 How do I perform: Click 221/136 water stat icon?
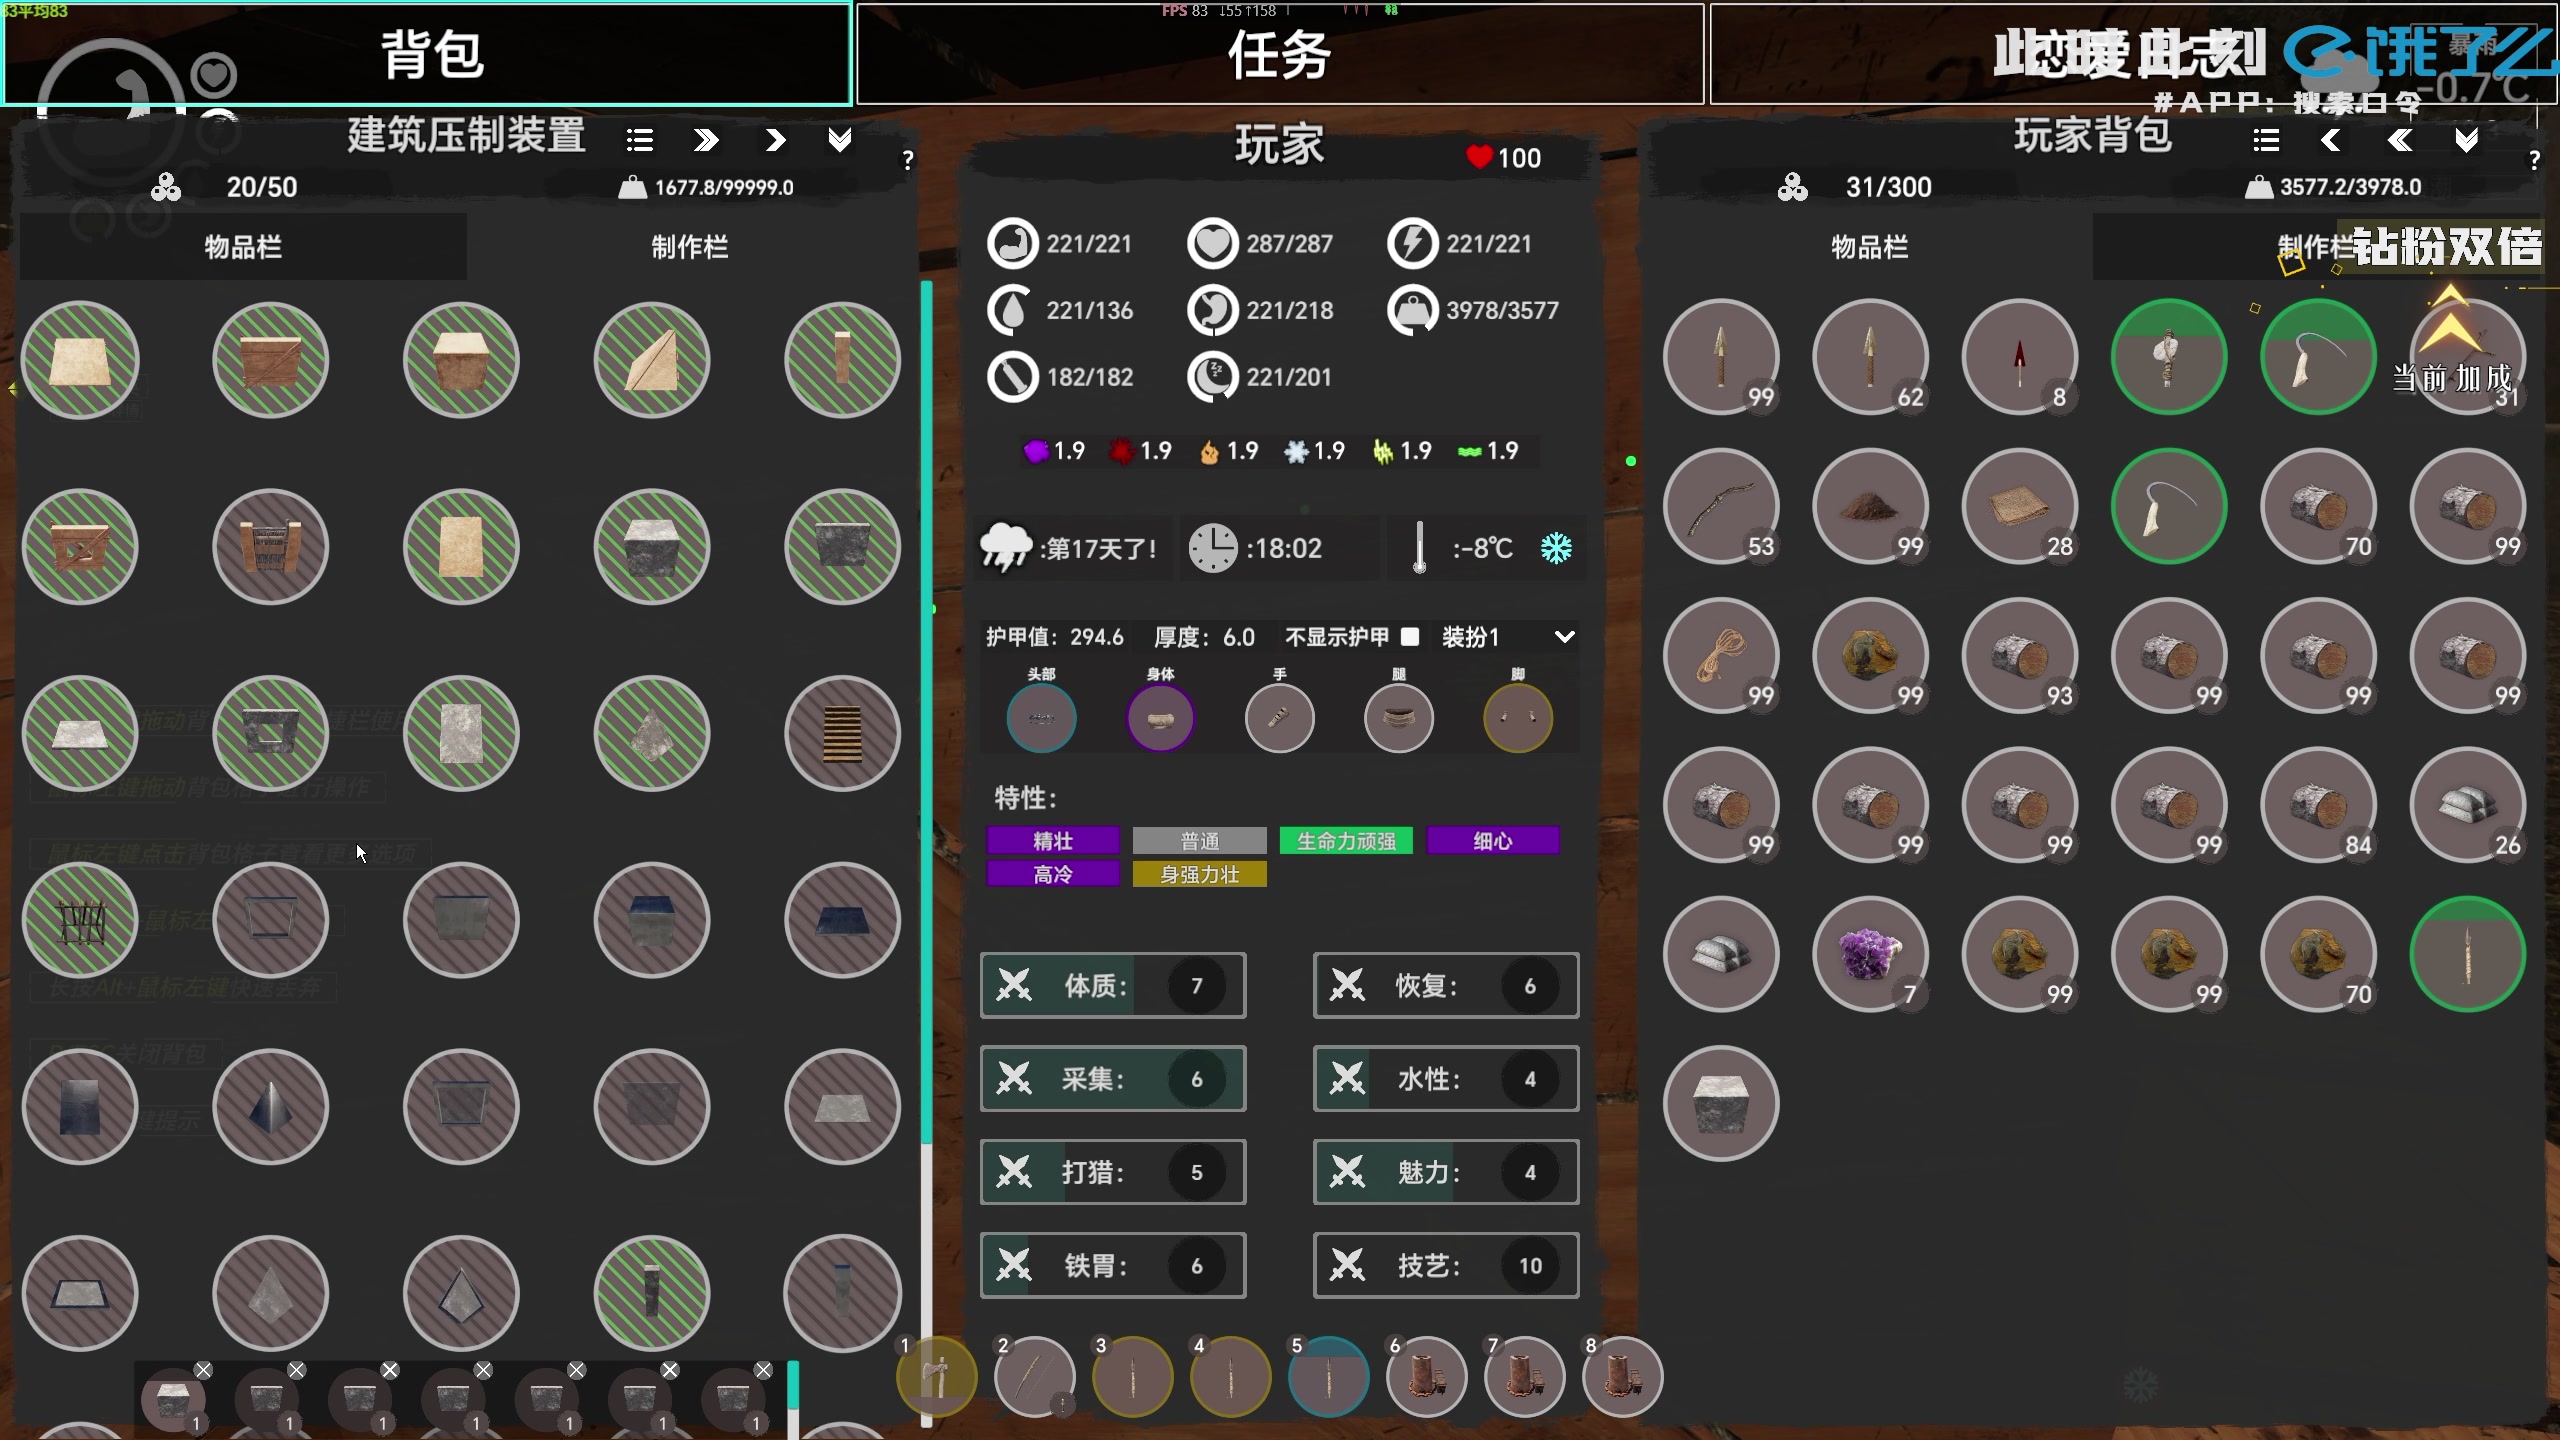pos(1012,310)
